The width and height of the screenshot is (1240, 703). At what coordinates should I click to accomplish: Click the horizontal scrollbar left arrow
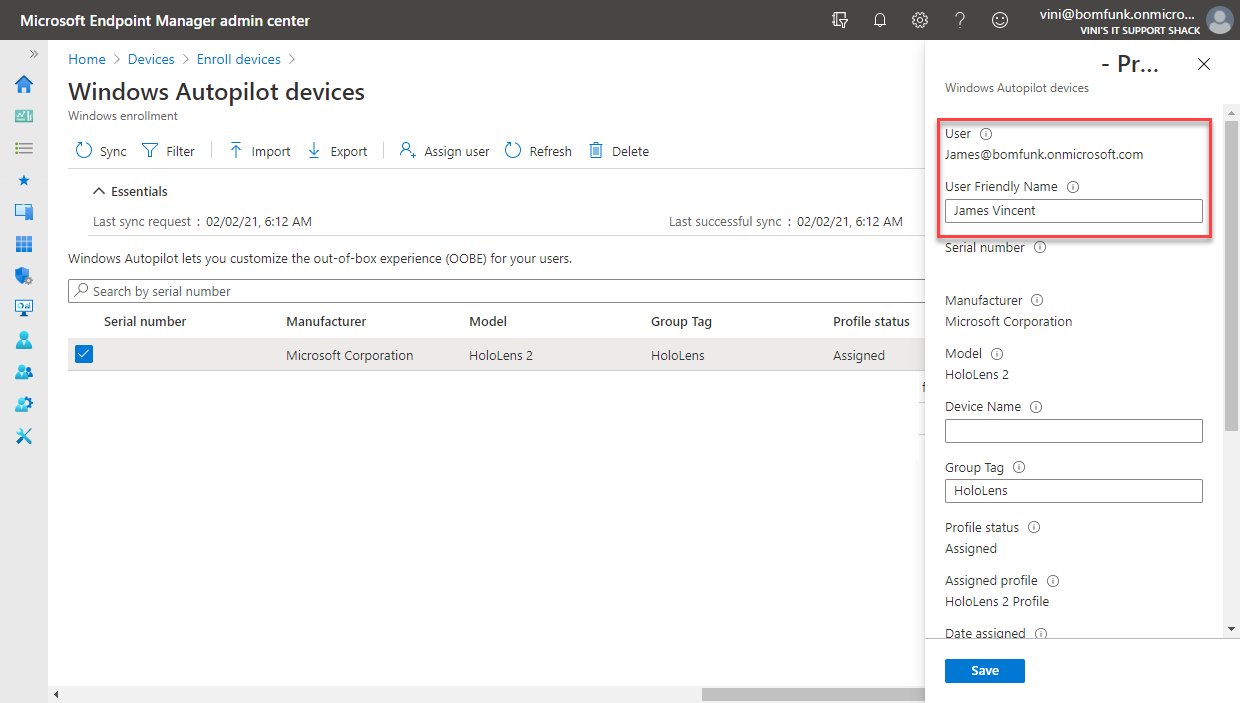(x=56, y=694)
